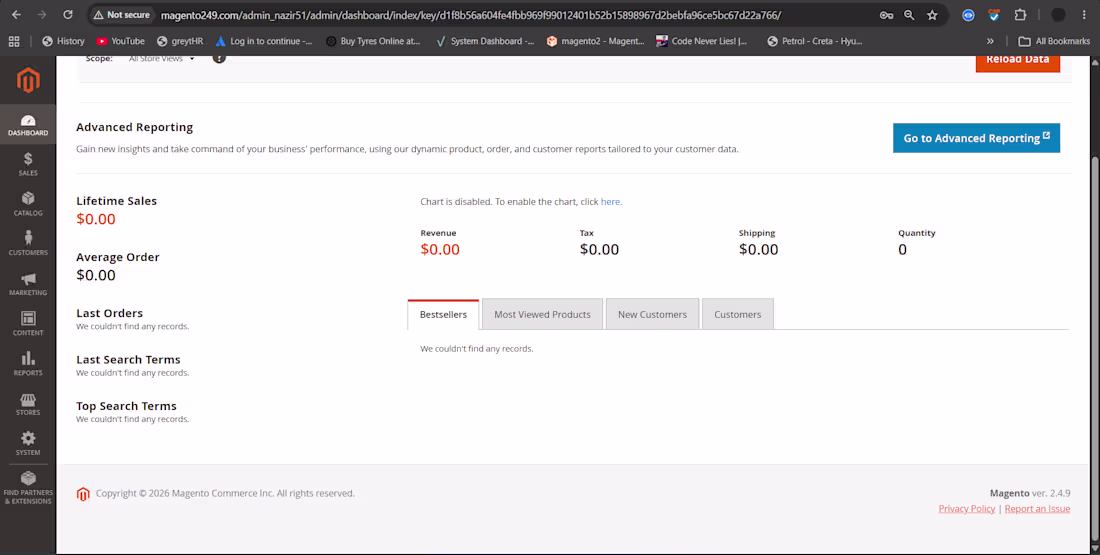1100x555 pixels.
Task: Expand the hidden bookmarks chevron
Action: pyautogui.click(x=991, y=41)
